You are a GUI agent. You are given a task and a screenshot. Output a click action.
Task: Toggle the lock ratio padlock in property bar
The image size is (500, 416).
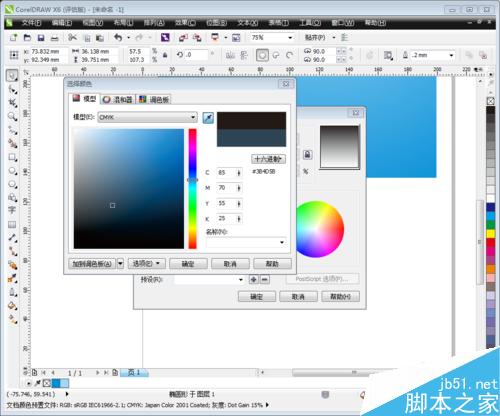tap(165, 55)
